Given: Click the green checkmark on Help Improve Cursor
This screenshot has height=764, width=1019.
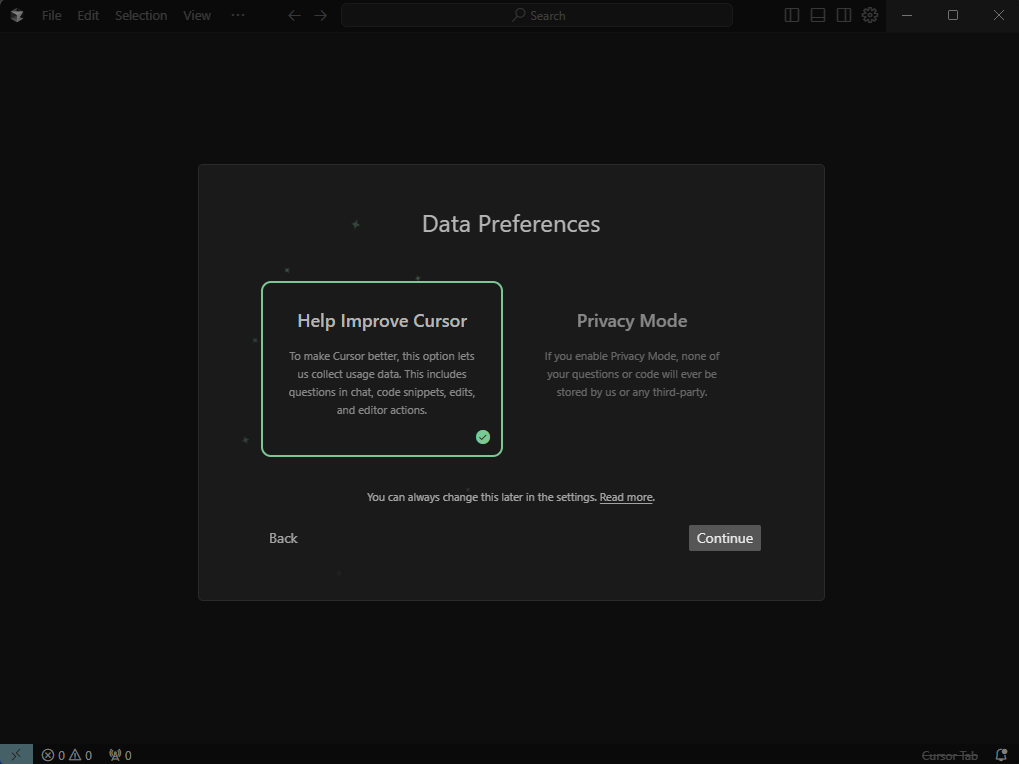Looking at the screenshot, I should tap(483, 437).
